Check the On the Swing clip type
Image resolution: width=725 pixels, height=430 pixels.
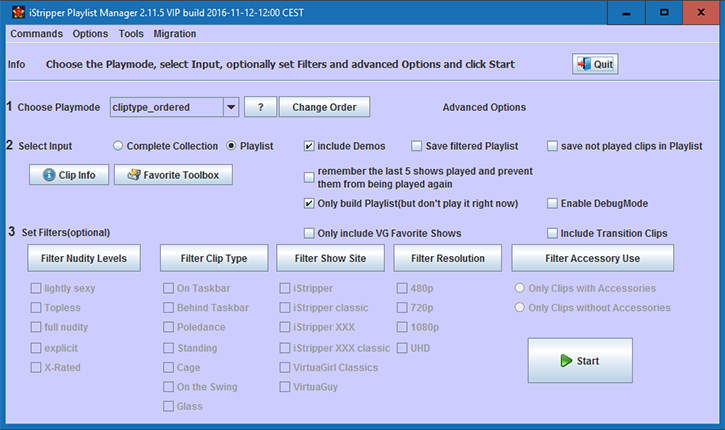(x=168, y=387)
